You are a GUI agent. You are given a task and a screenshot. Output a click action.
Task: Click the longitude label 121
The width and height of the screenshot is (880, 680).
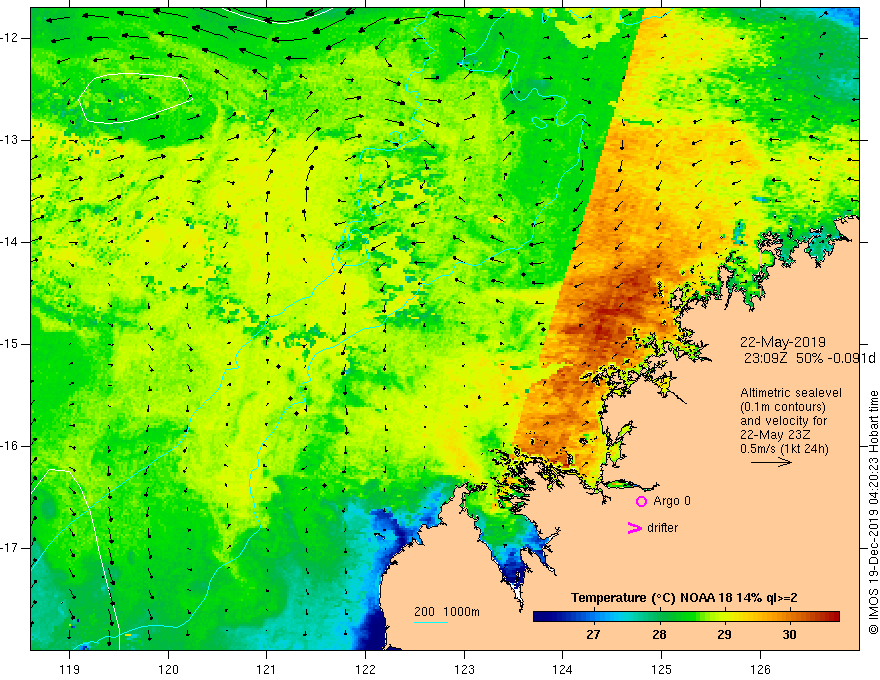(x=267, y=669)
